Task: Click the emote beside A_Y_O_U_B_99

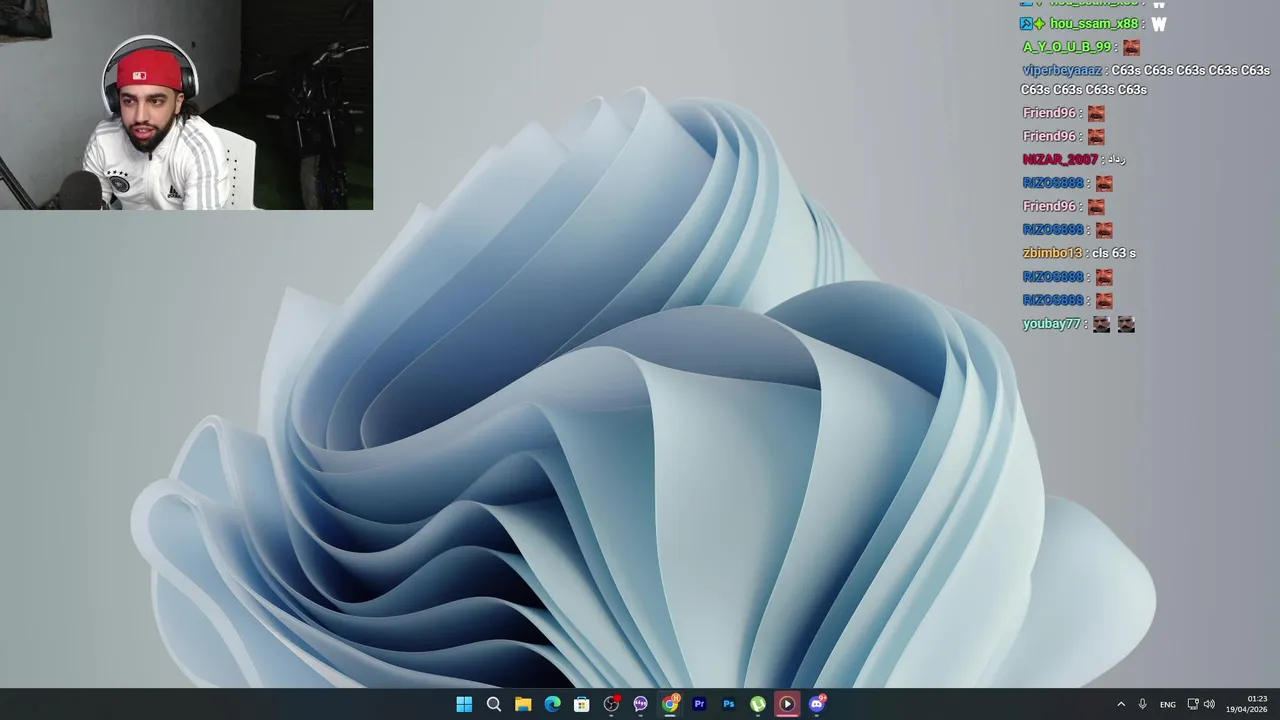Action: pos(1131,47)
